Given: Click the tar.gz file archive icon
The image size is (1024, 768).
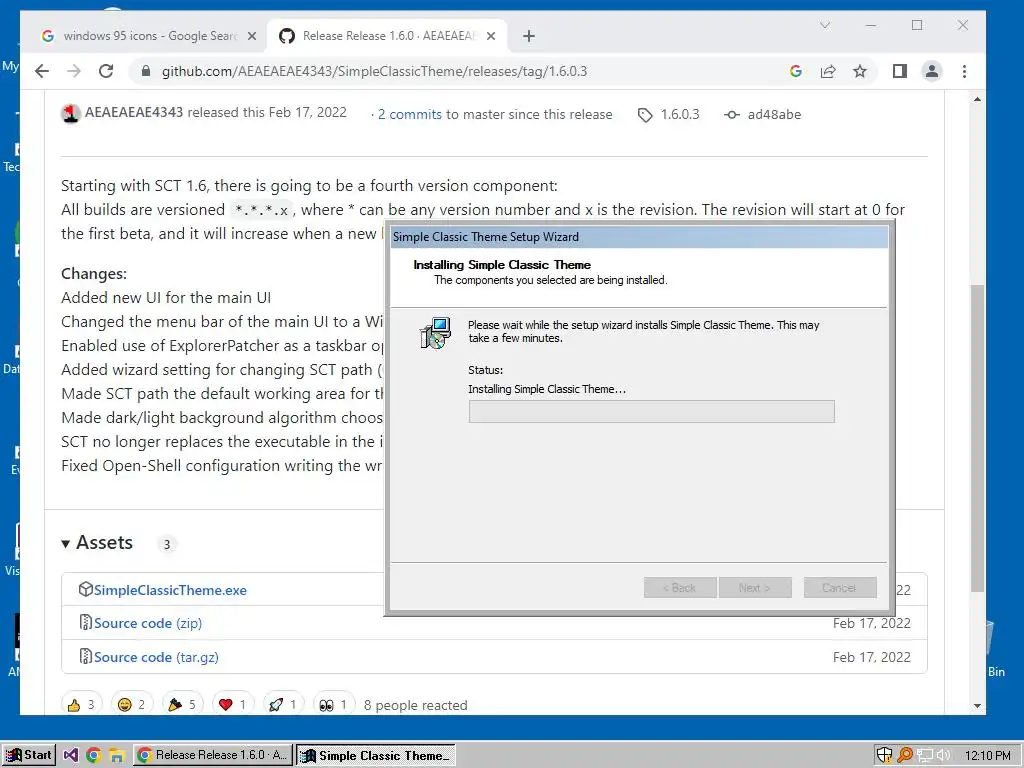Looking at the screenshot, I should click(86, 656).
